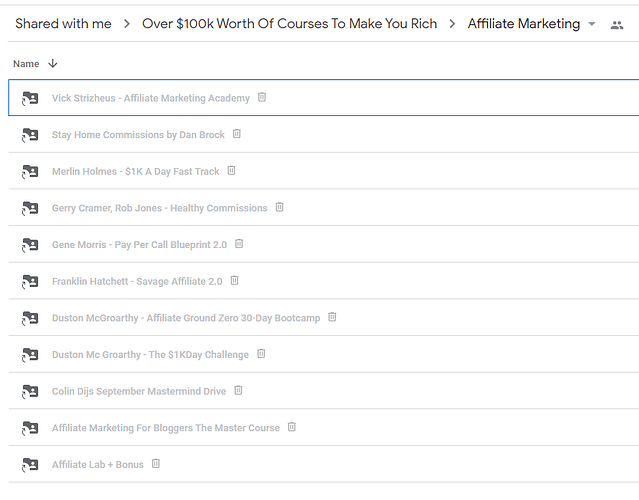
Task: Click trash icon beside Affiliate Ground Zero Bootcamp
Action: [333, 317]
